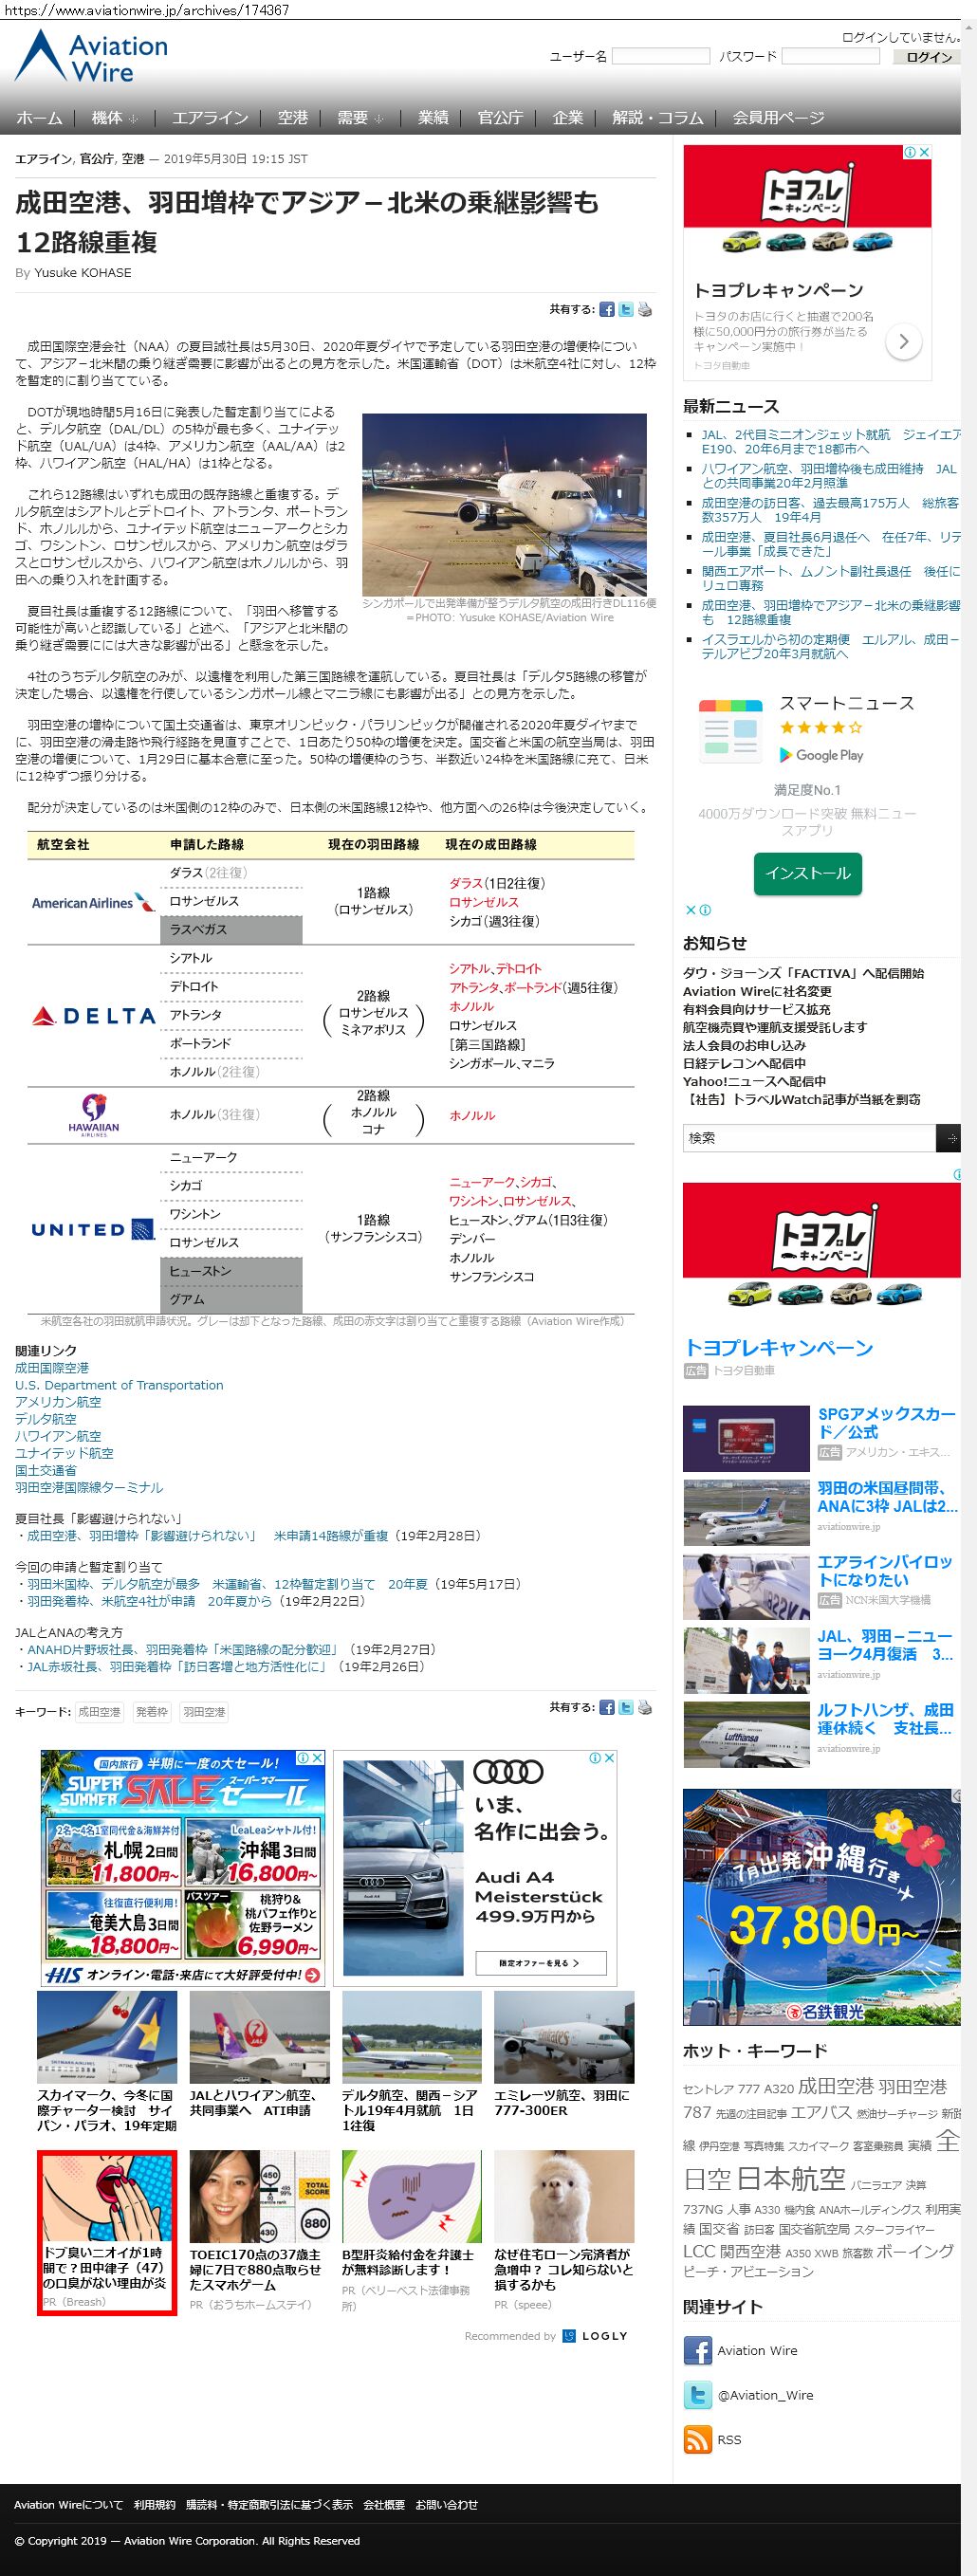977x2576 pixels.
Task: Open the デルタ航空 related link
Action: click(46, 1419)
